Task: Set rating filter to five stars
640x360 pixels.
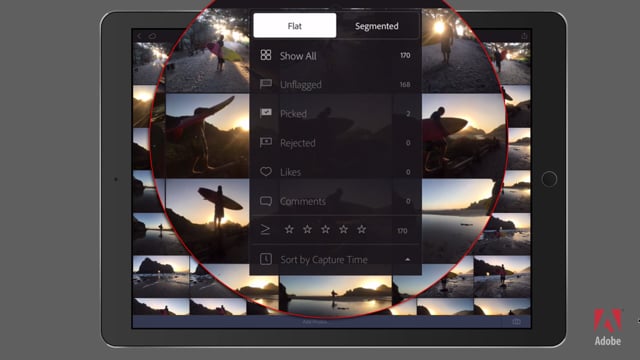Action: click(362, 229)
